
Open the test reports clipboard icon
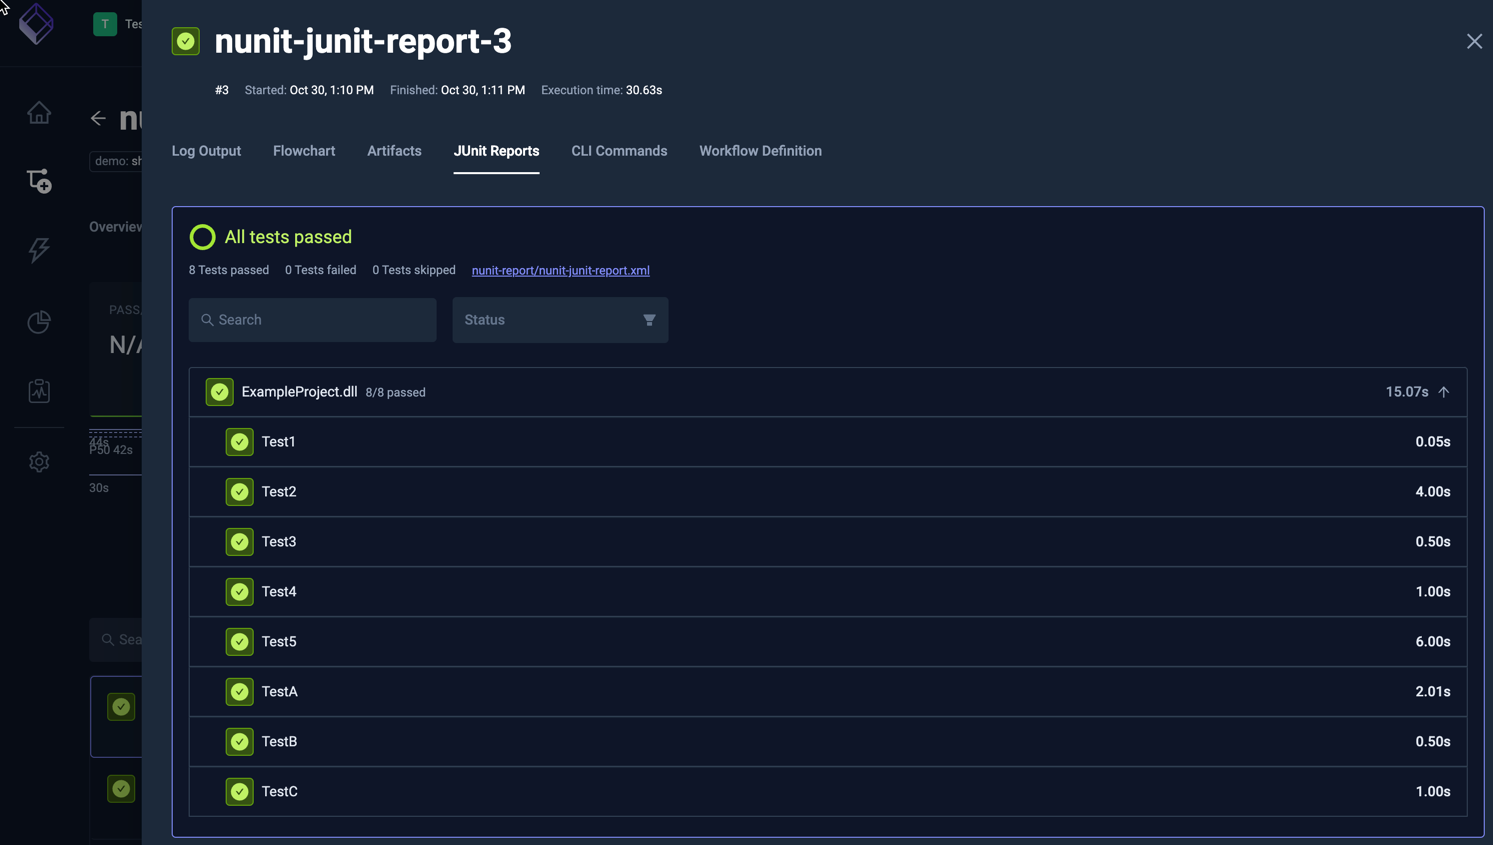point(38,391)
